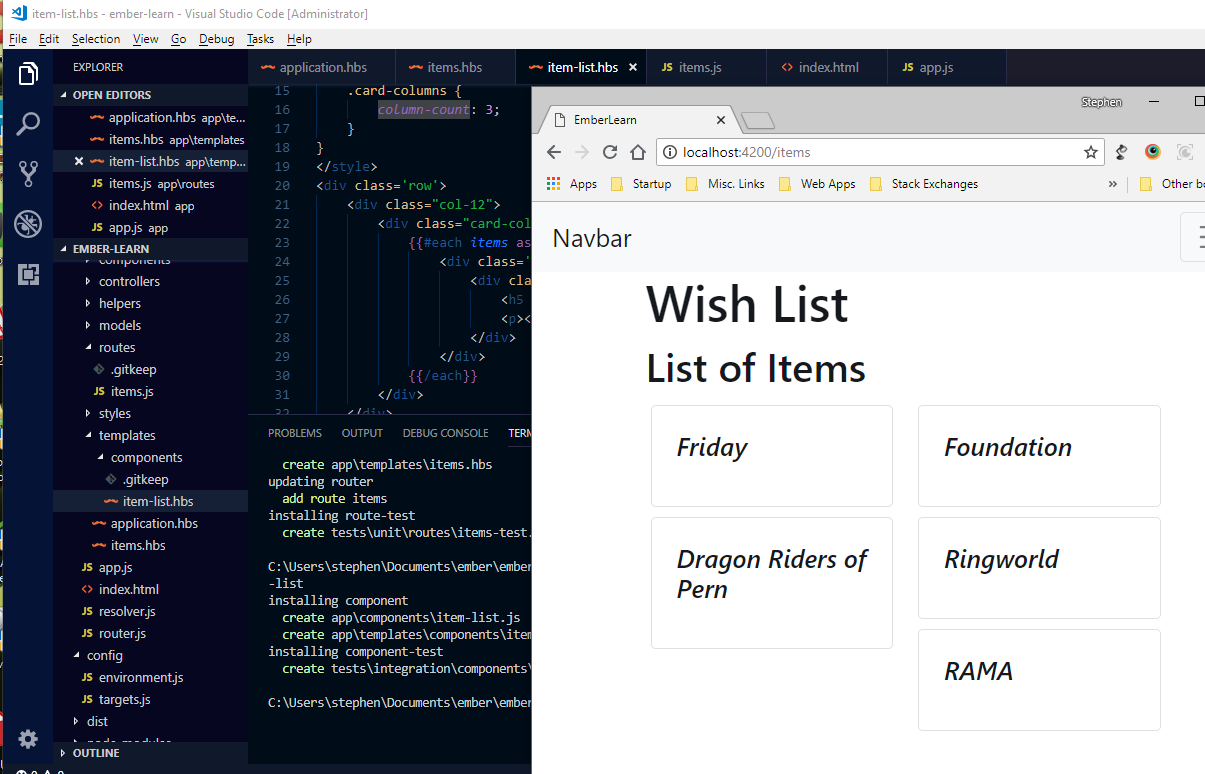1205x774 pixels.
Task: Click the Dragon Riders of Pern card
Action: 772,583
